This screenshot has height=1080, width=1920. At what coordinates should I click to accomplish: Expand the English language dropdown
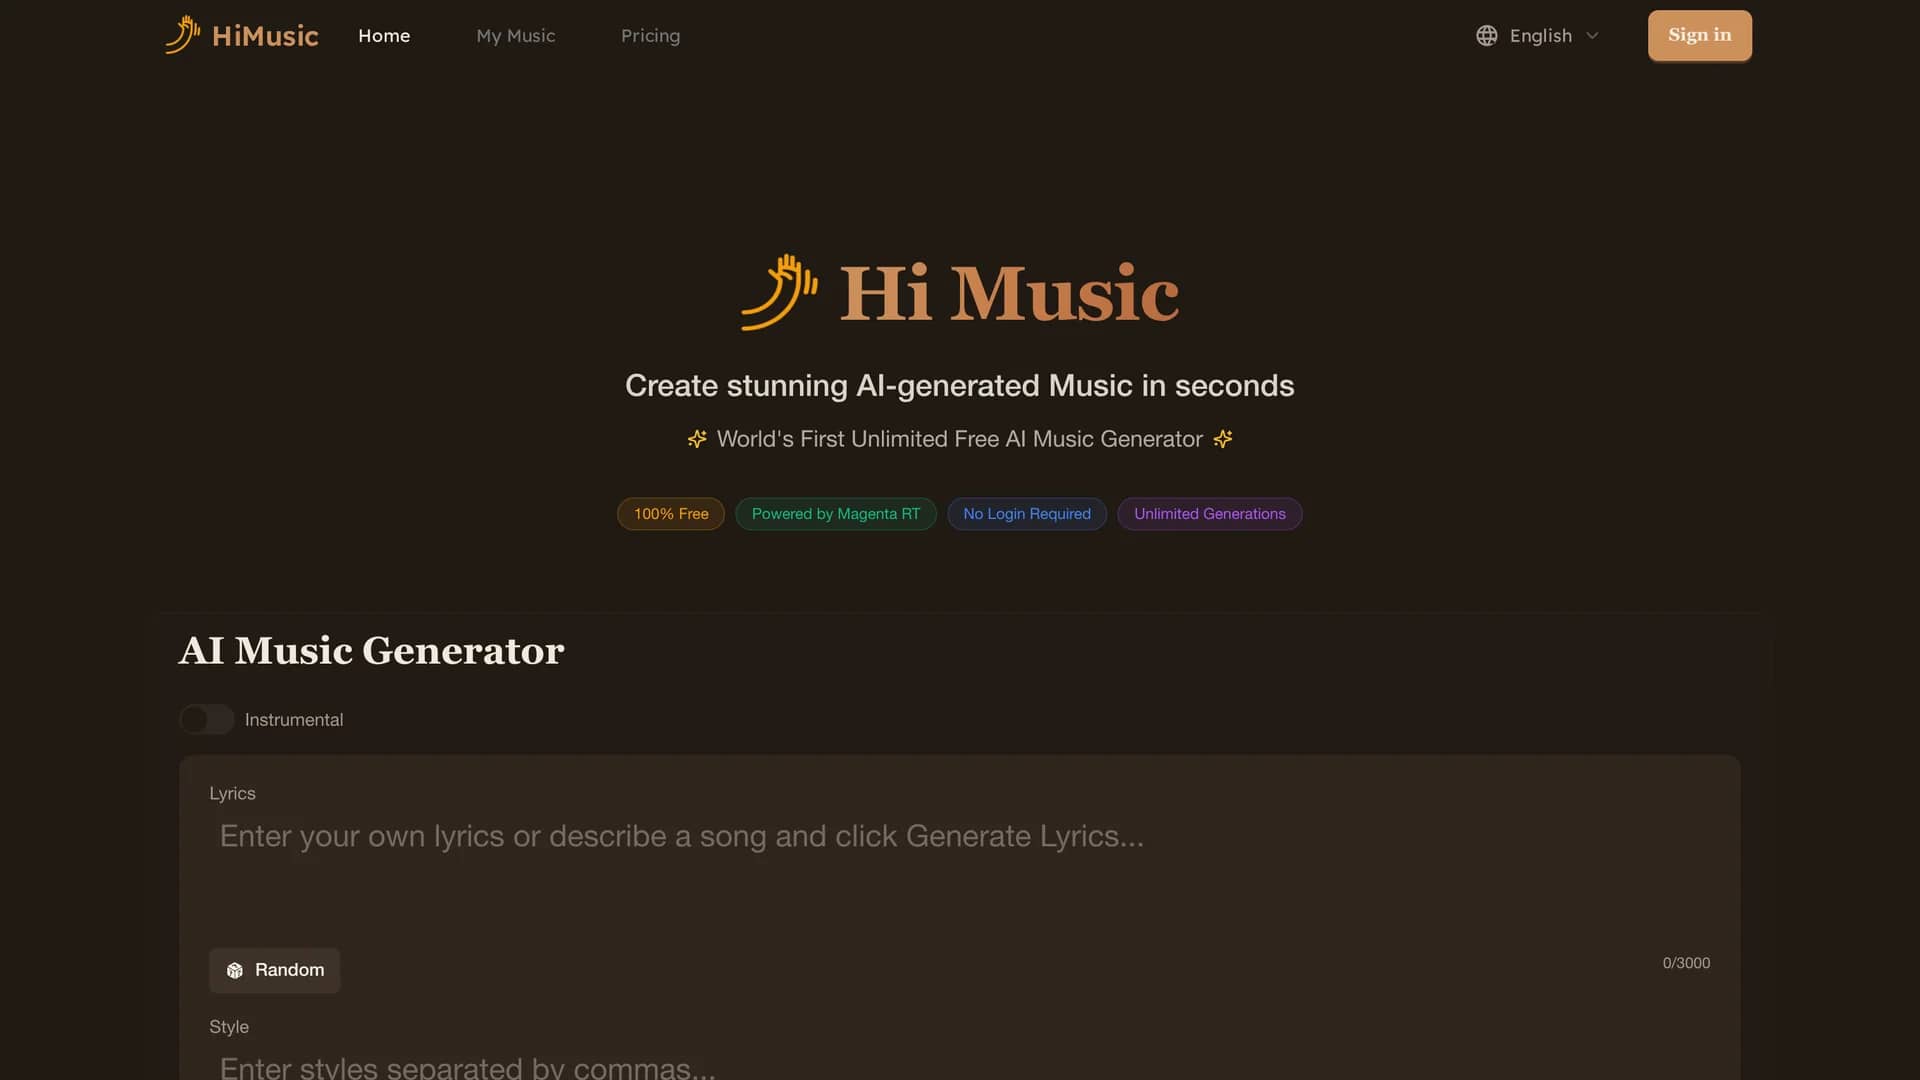click(1538, 36)
